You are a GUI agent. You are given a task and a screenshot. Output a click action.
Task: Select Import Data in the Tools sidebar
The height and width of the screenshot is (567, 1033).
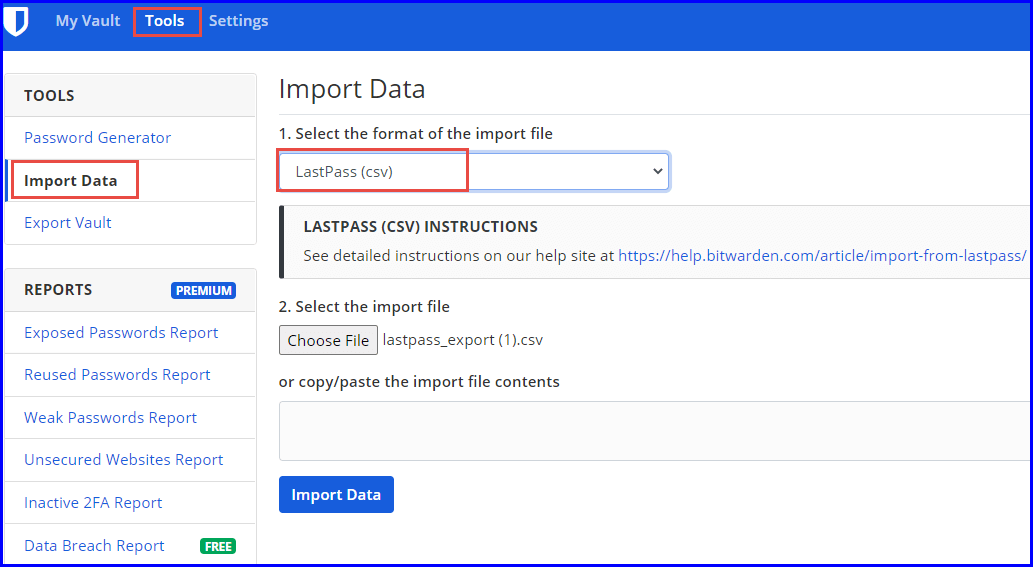tap(70, 180)
